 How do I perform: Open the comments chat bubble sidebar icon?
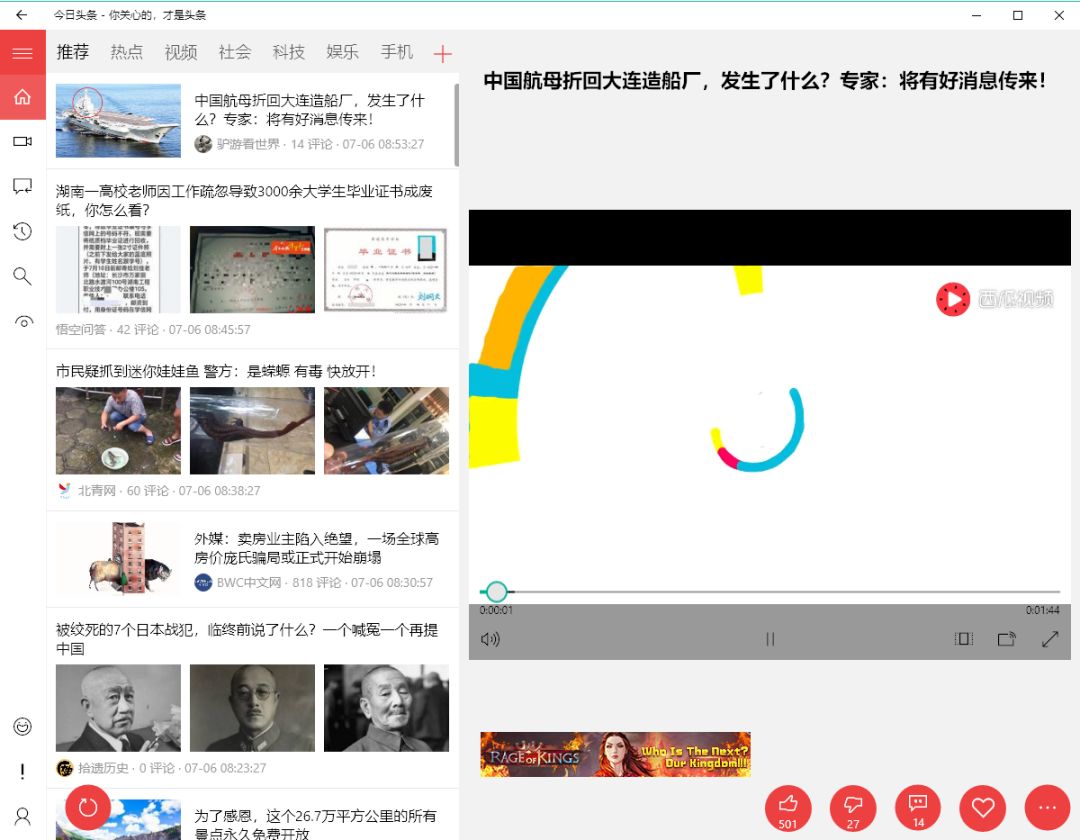[23, 186]
